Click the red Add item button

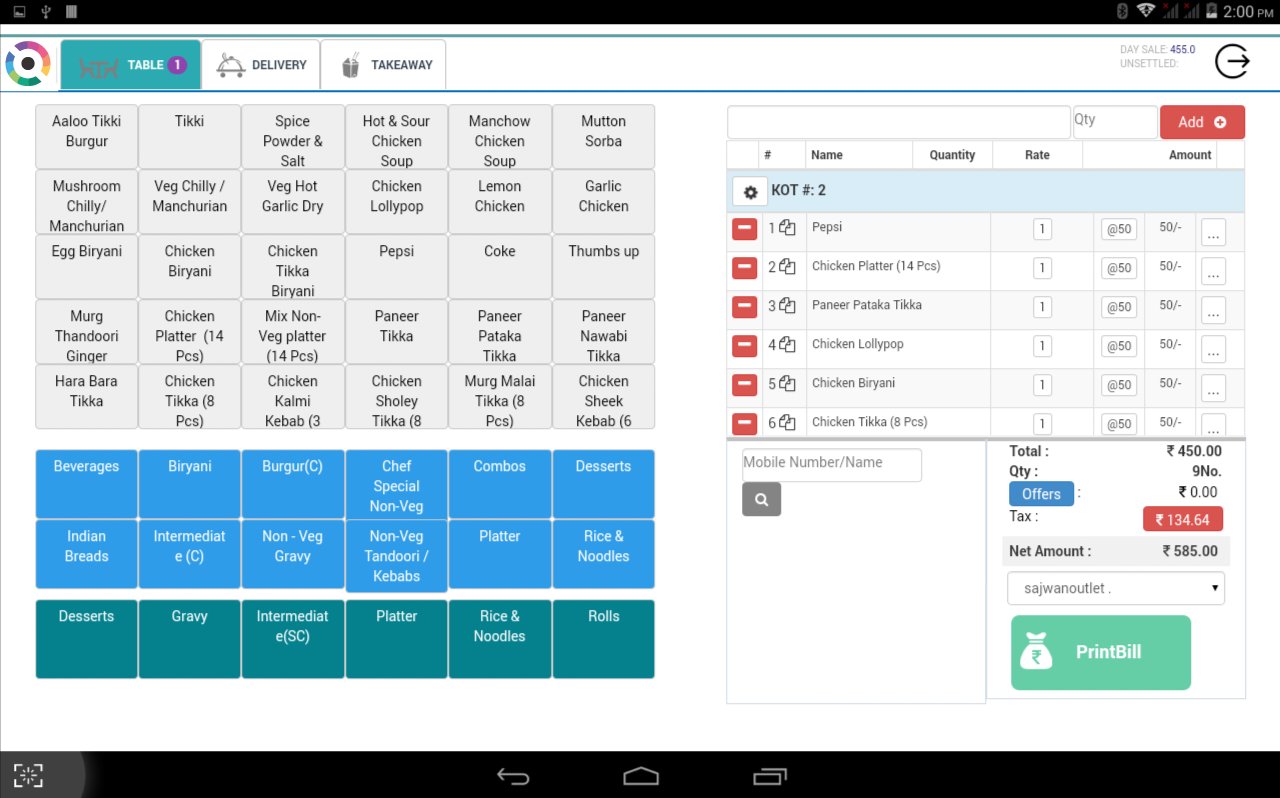1201,122
